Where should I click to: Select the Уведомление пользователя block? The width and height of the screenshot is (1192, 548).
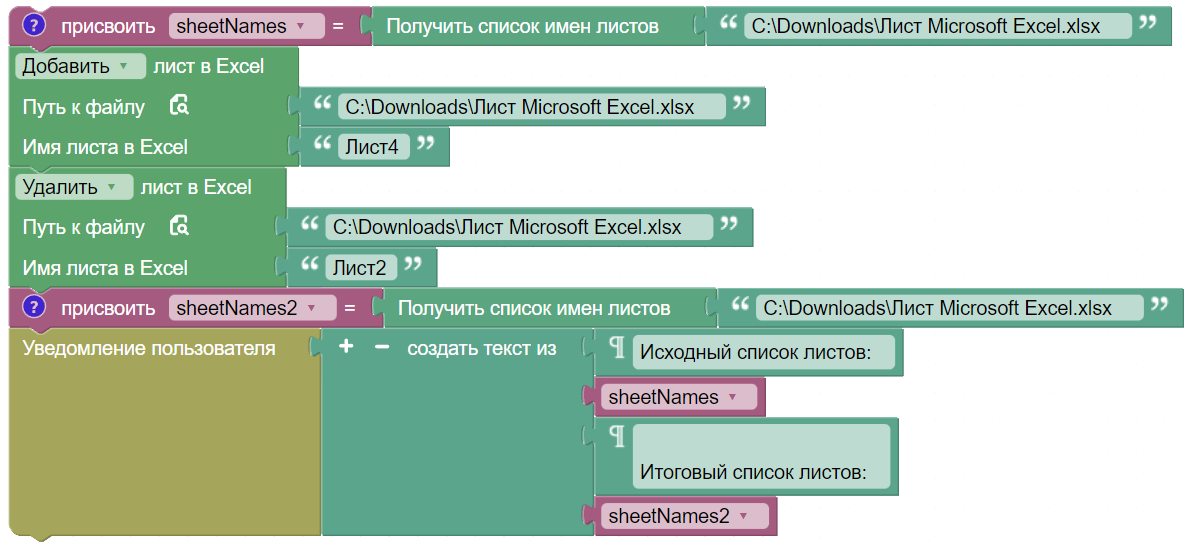148,349
